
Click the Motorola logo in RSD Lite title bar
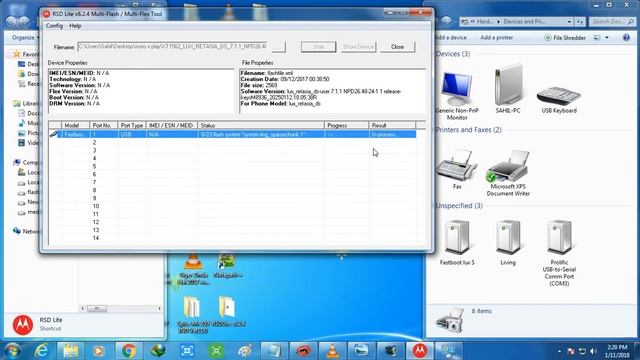pos(47,13)
